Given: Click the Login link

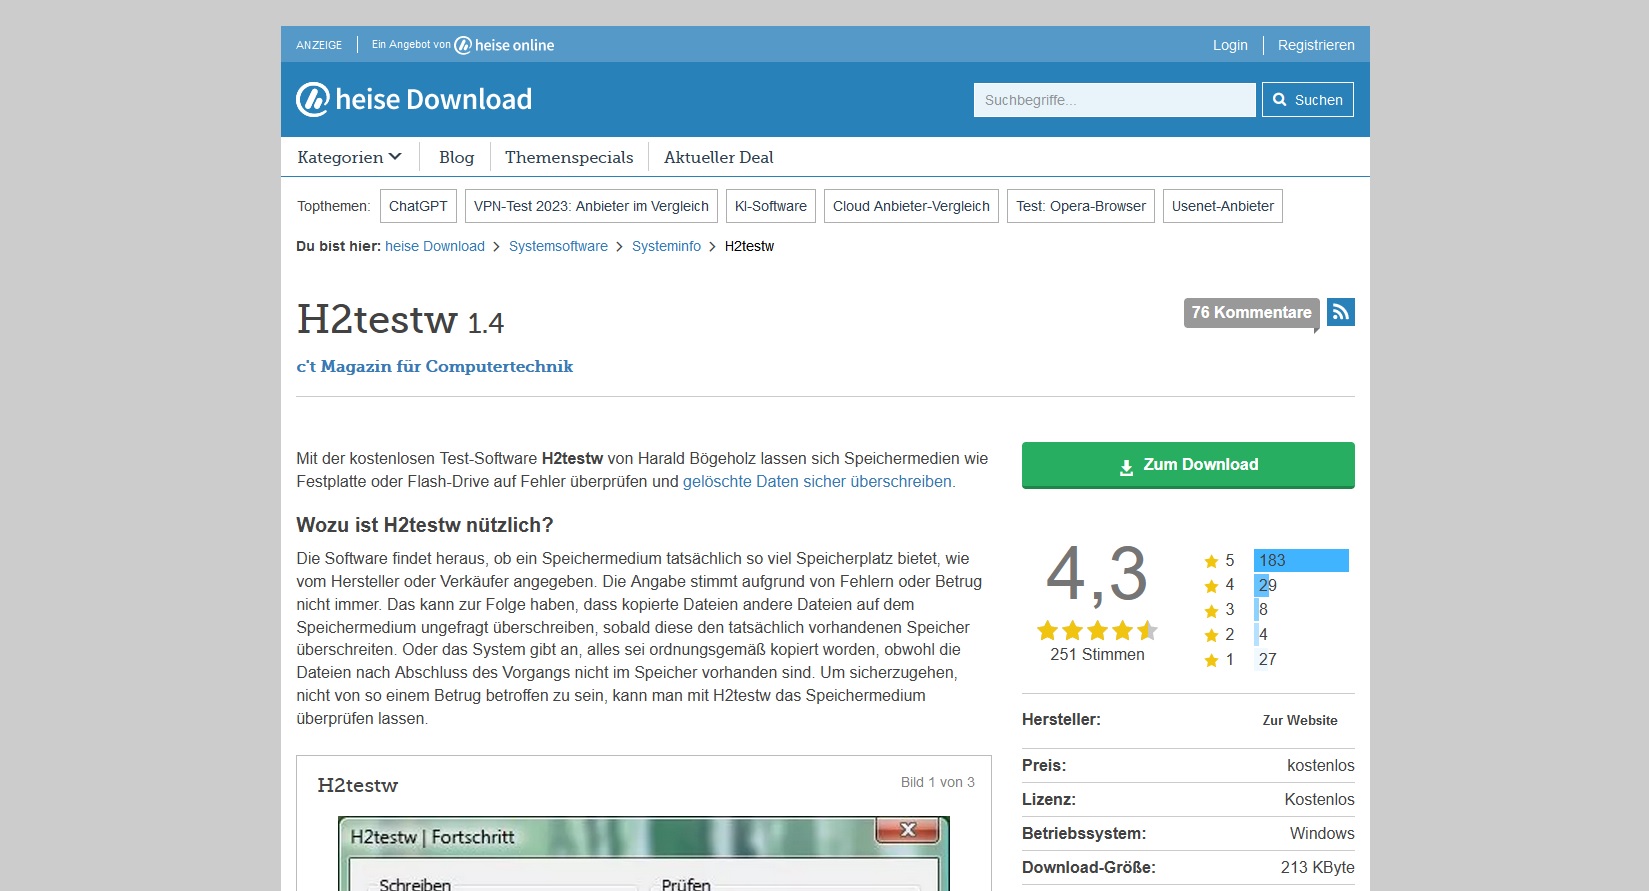Looking at the screenshot, I should 1230,45.
